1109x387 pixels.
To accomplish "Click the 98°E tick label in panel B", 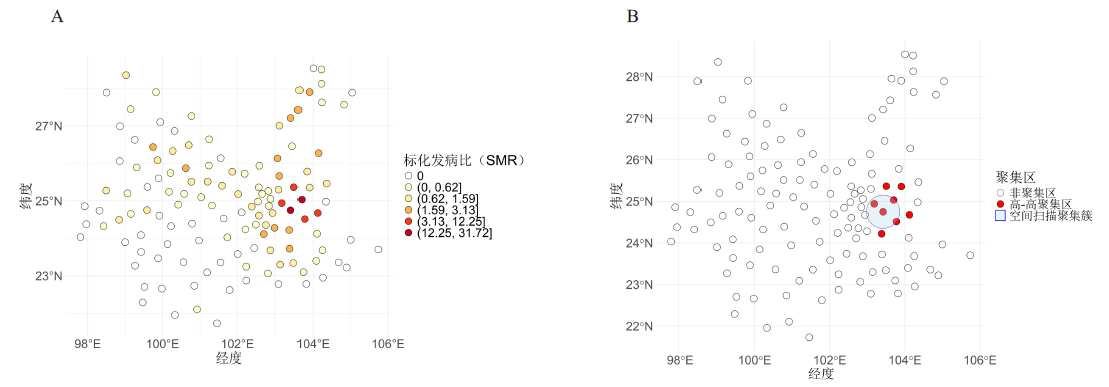I will pos(680,360).
